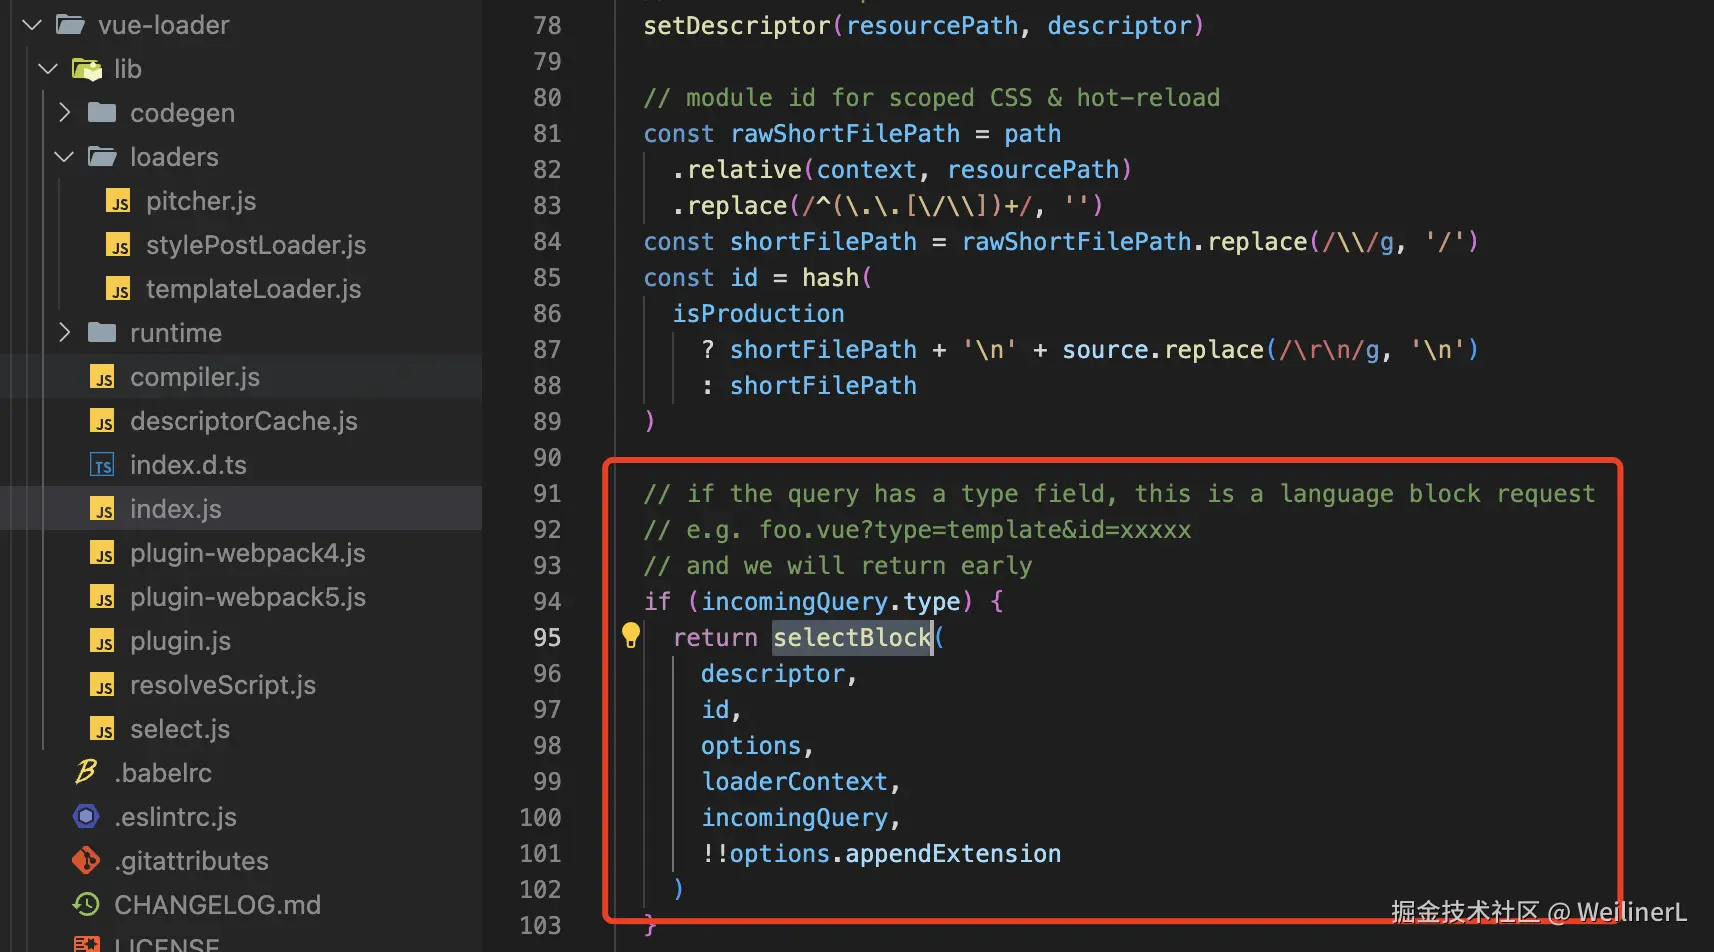Viewport: 1714px width, 952px height.
Task: Collapse the loaders folder chevron
Action: point(64,156)
